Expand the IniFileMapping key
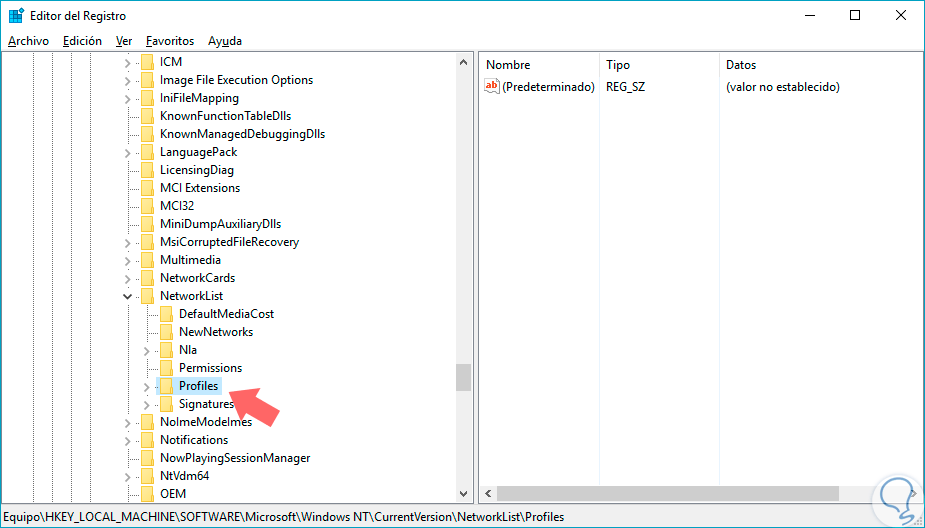Viewport: 925px width, 528px height. (x=127, y=99)
